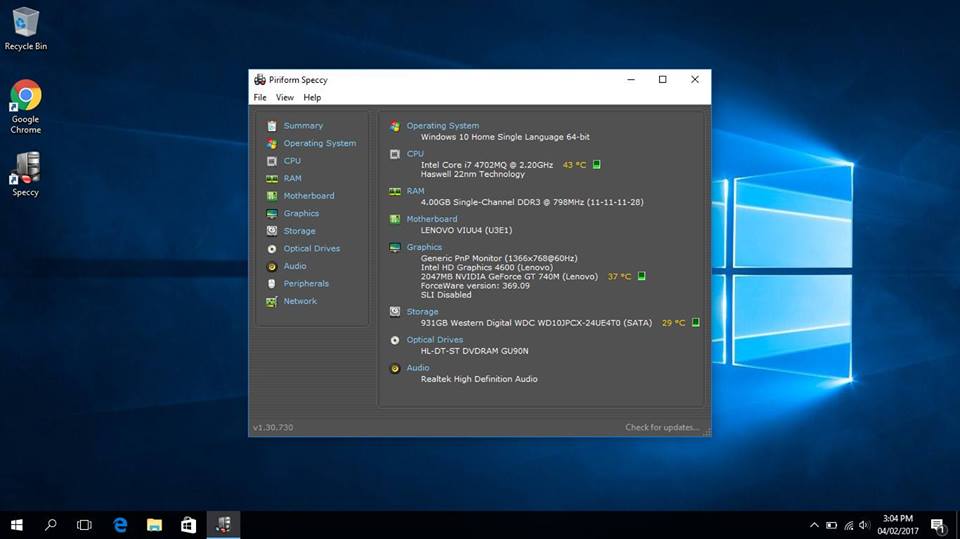Screen dimensions: 960x539
Task: Click the green CPU temperature indicator
Action: point(597,165)
